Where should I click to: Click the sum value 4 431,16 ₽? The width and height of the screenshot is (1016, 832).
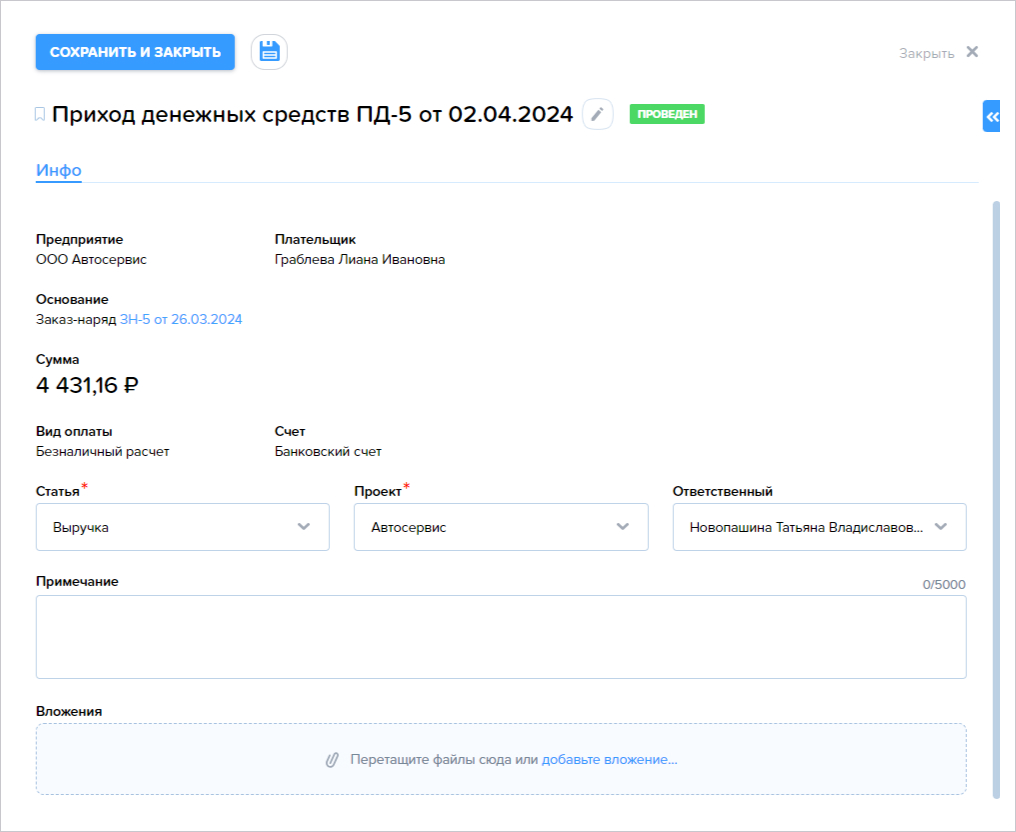coord(87,386)
